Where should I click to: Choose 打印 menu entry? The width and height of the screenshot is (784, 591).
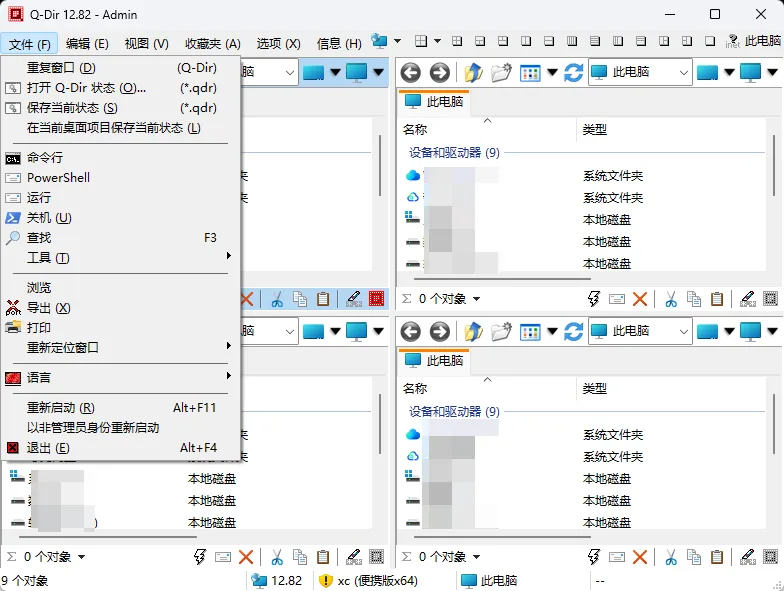point(122,328)
